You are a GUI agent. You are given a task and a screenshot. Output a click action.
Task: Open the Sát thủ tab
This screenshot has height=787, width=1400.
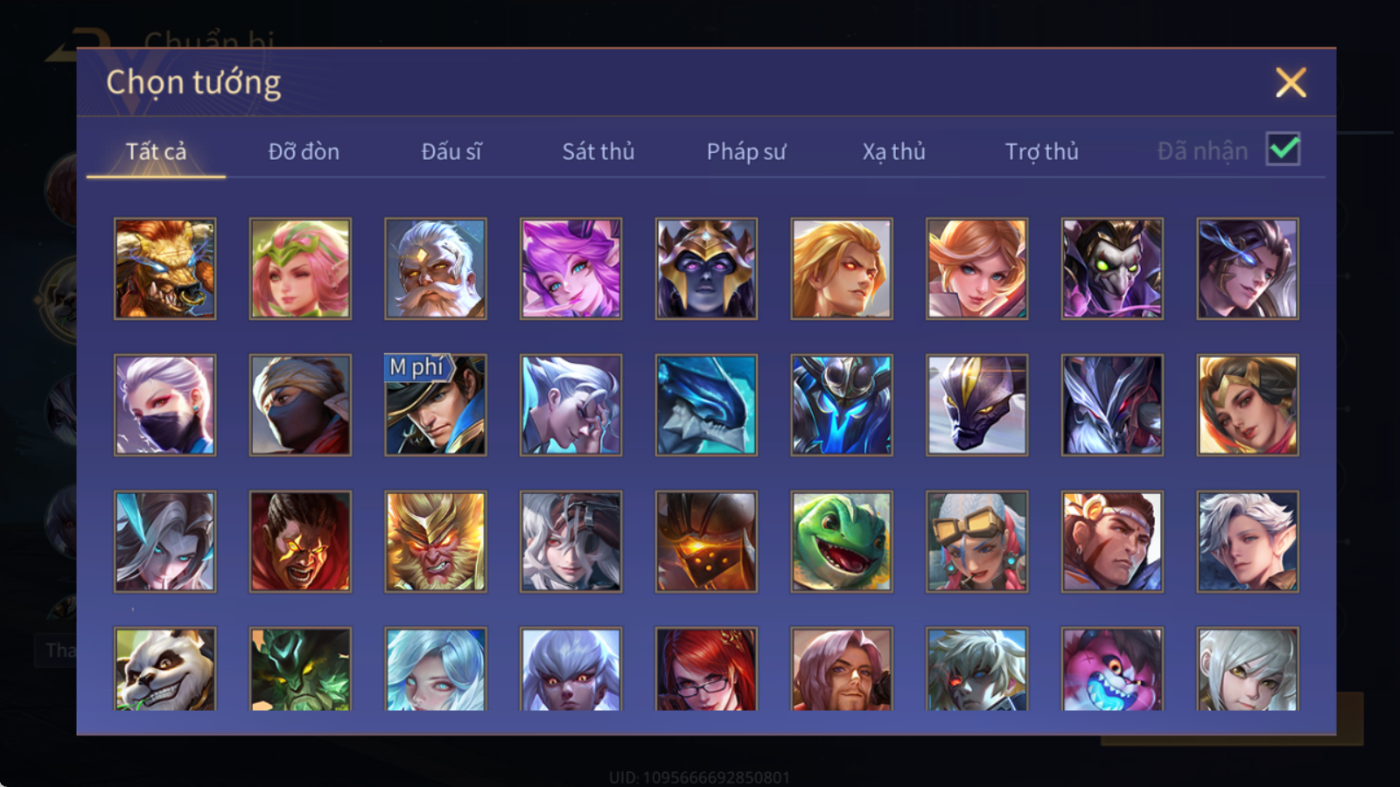coord(598,151)
